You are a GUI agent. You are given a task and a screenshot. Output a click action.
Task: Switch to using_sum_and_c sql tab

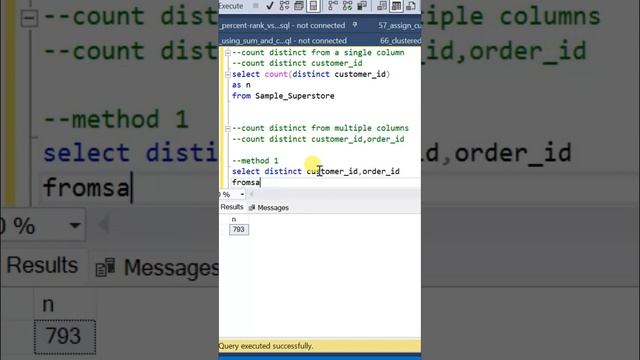tap(284, 41)
